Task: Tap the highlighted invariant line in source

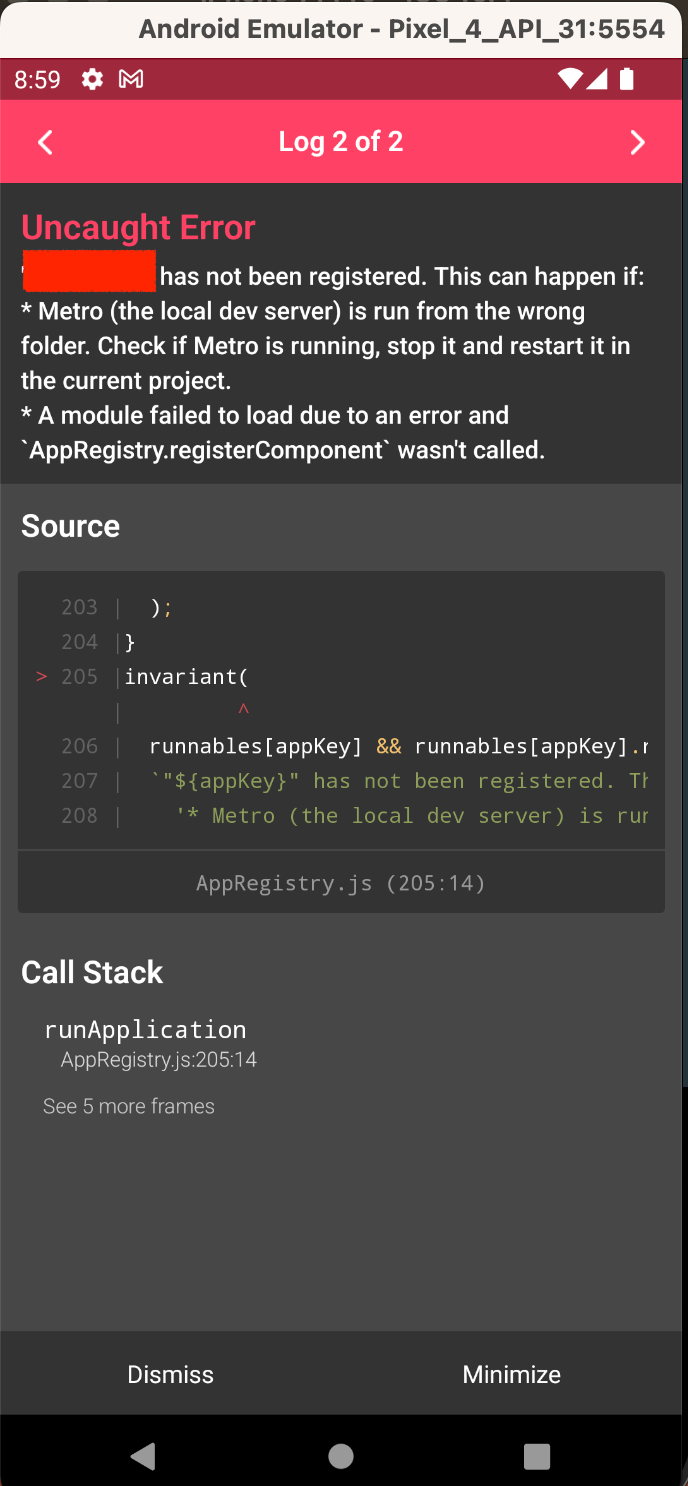Action: (186, 677)
